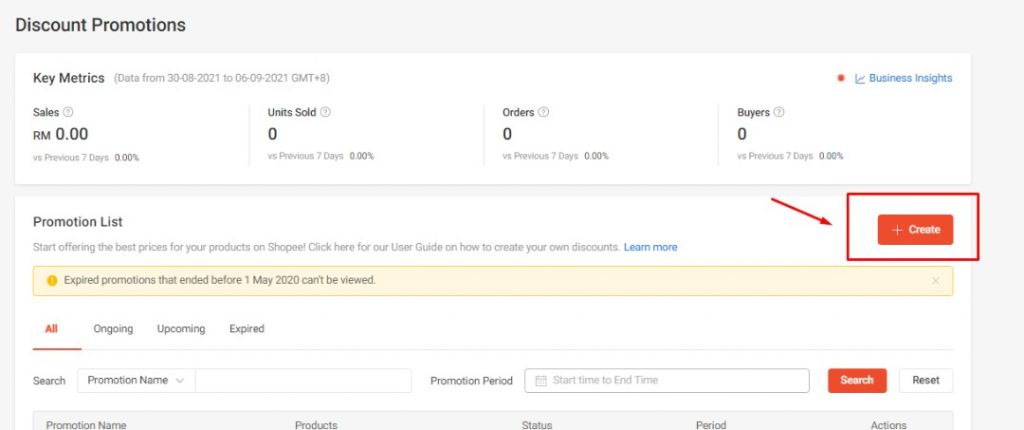Click the yellow warning icon in notice
This screenshot has width=1024, height=430.
52,281
